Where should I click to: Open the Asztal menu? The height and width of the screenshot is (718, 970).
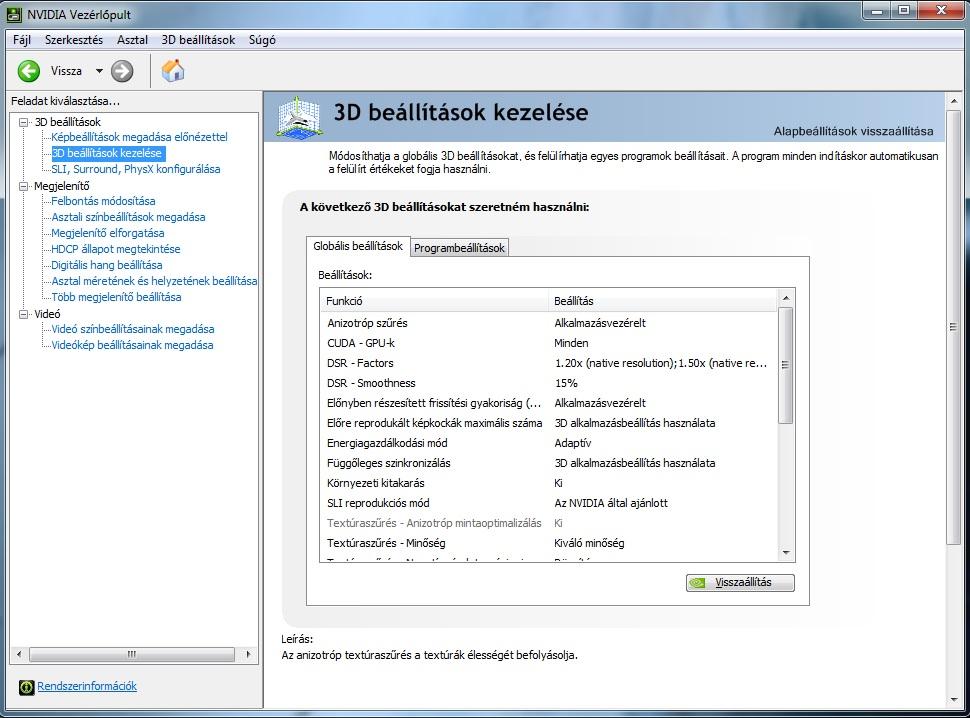click(x=132, y=40)
